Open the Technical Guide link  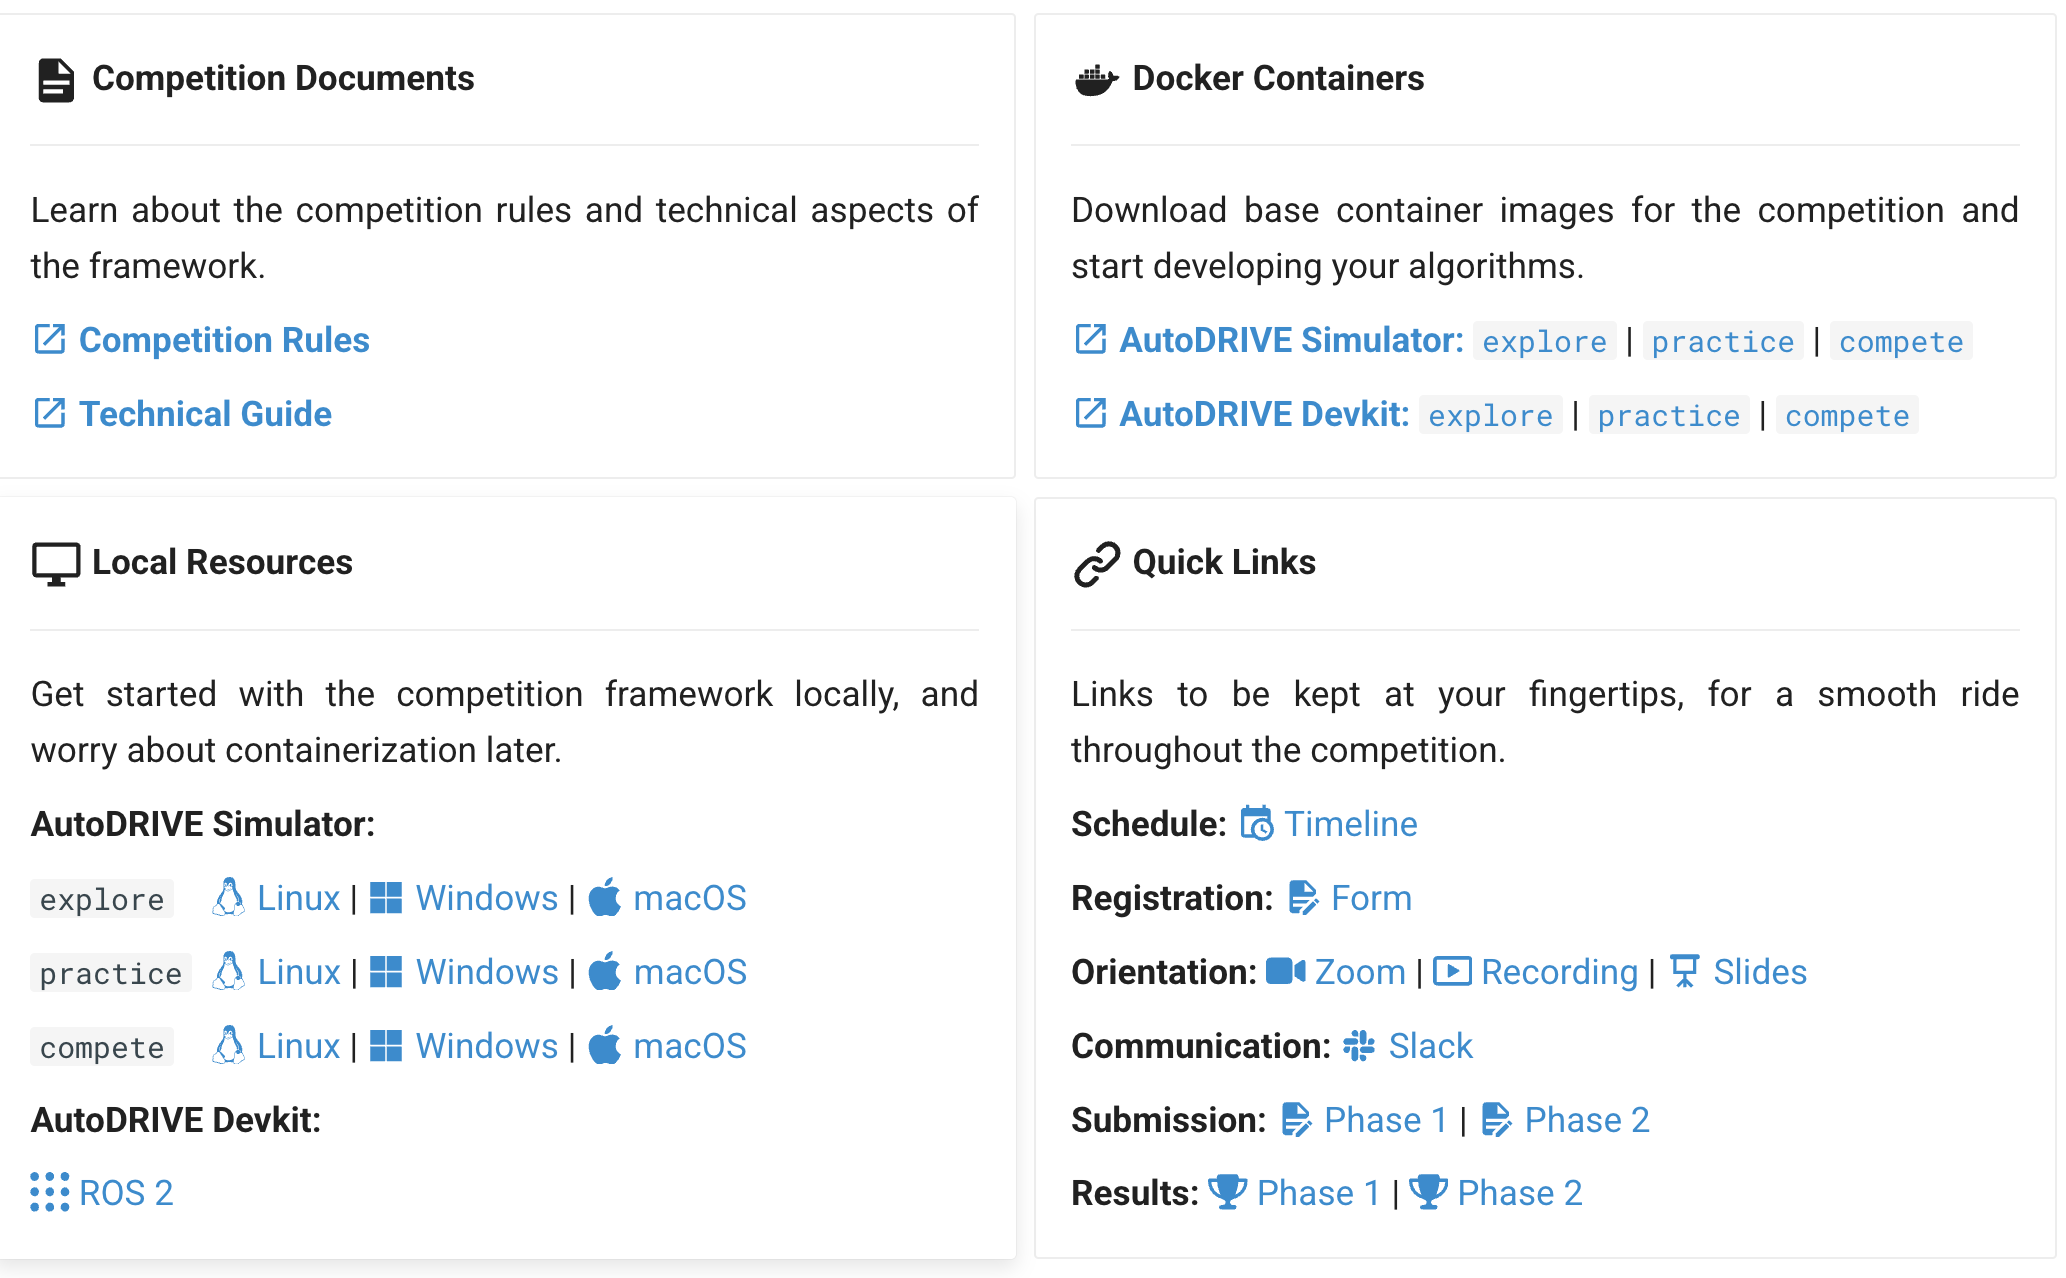coord(205,414)
